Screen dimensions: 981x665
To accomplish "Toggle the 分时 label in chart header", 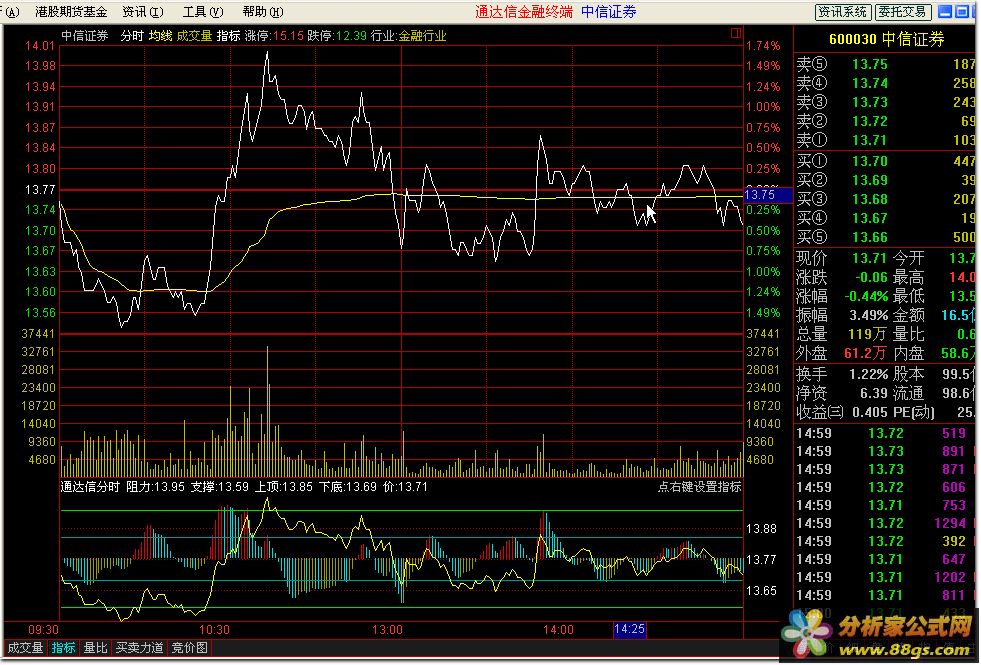I will [132, 36].
